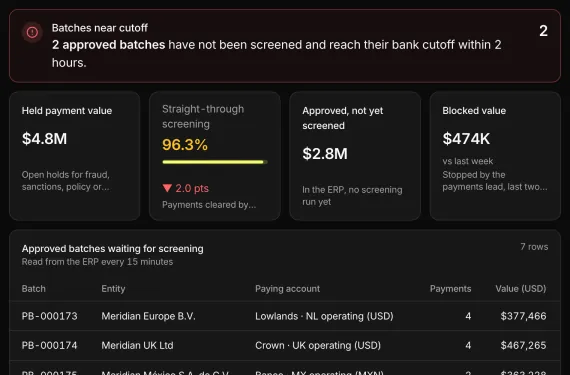Sort table by Batch column header

pos(33,289)
